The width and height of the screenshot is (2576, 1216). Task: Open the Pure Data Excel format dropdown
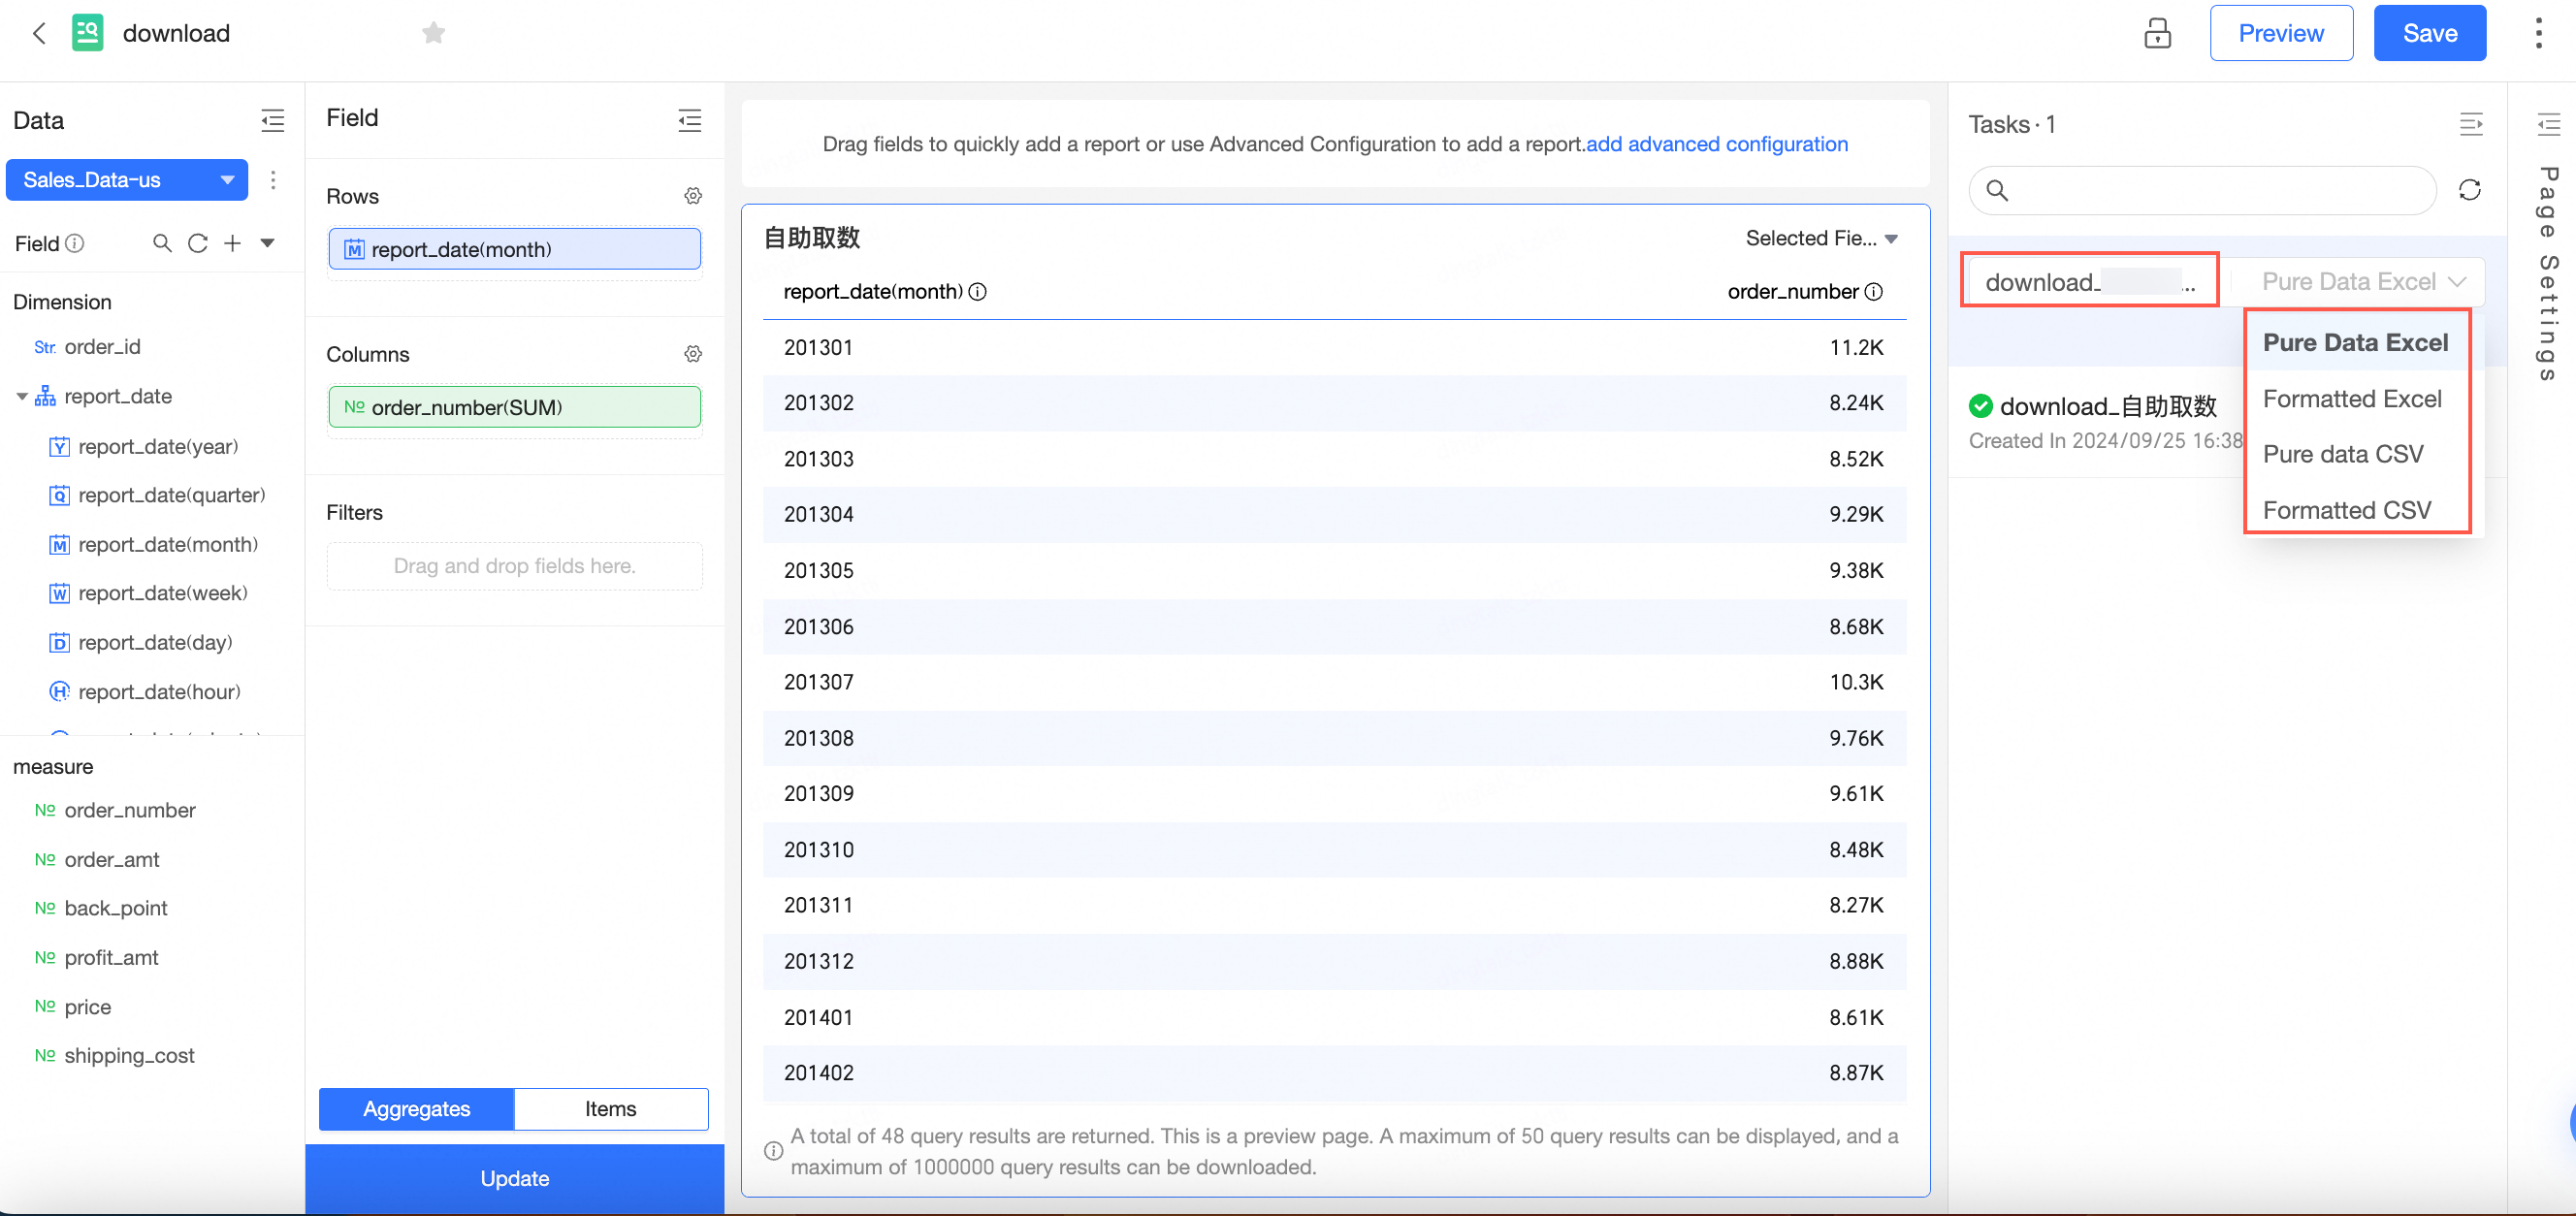point(2365,282)
